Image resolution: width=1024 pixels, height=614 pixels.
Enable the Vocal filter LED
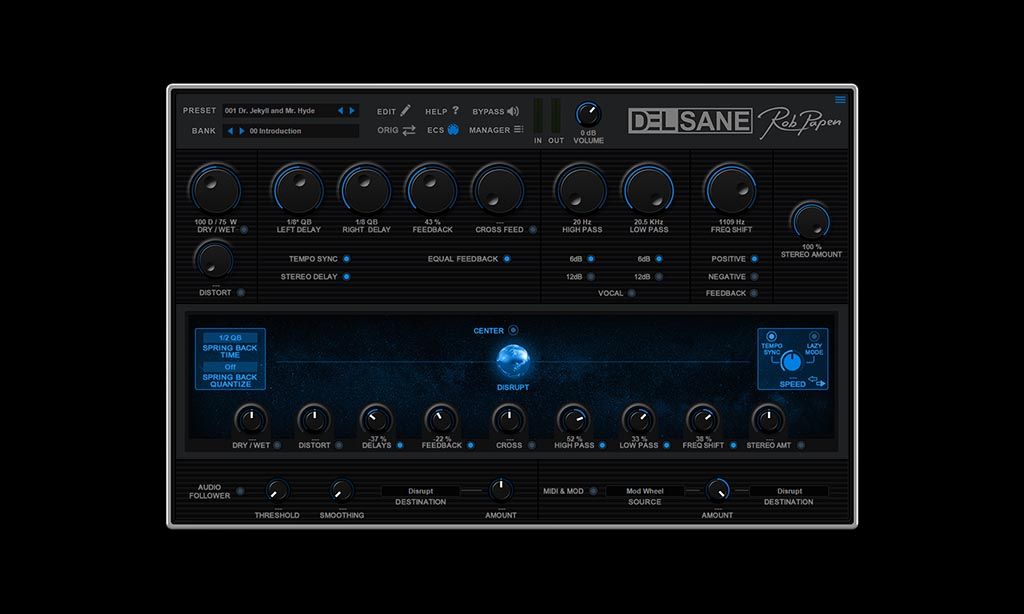[x=632, y=293]
